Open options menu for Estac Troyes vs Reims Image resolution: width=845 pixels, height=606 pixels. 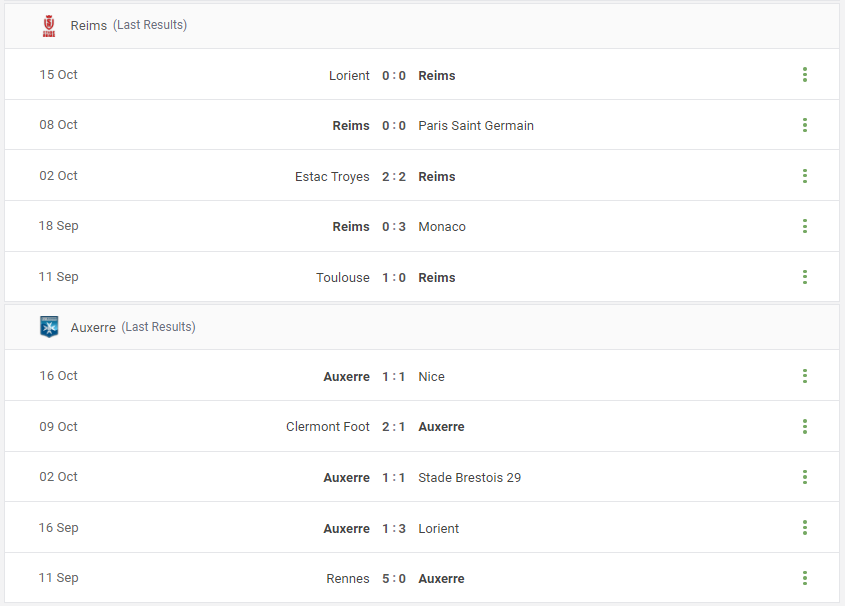pos(805,176)
